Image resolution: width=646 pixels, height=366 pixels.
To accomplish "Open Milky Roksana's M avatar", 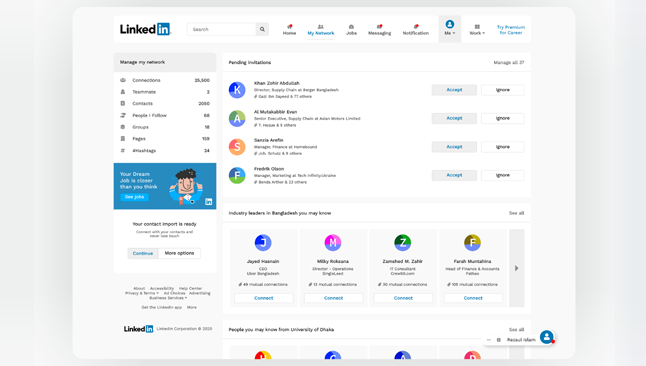I will point(333,242).
